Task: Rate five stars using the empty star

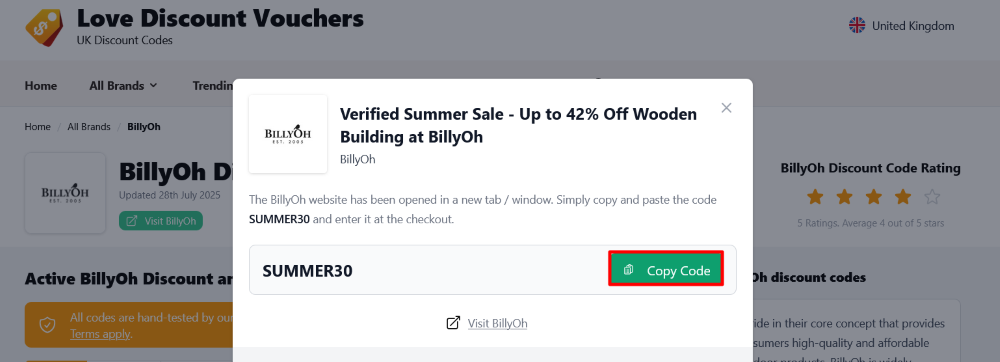Action: coord(932,196)
